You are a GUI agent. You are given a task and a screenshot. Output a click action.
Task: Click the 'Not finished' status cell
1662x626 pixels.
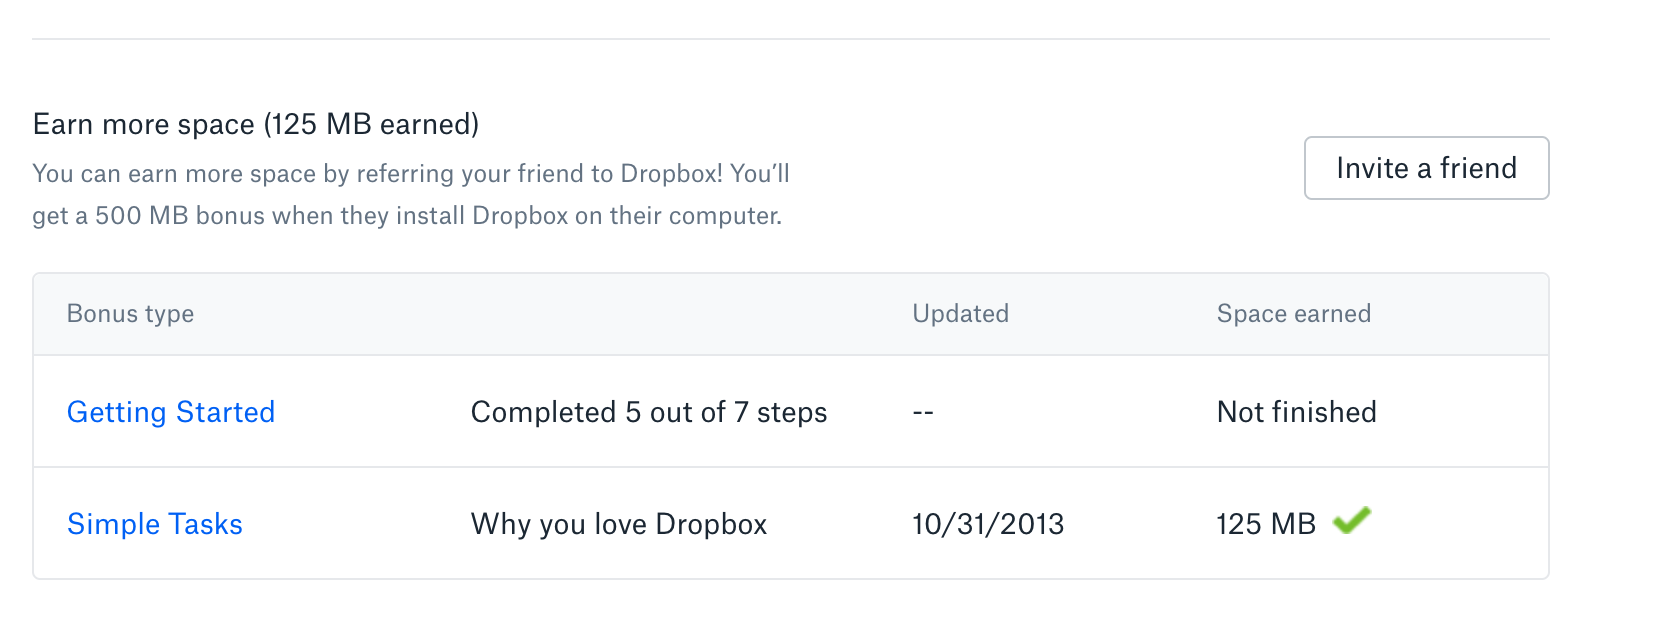[1297, 412]
